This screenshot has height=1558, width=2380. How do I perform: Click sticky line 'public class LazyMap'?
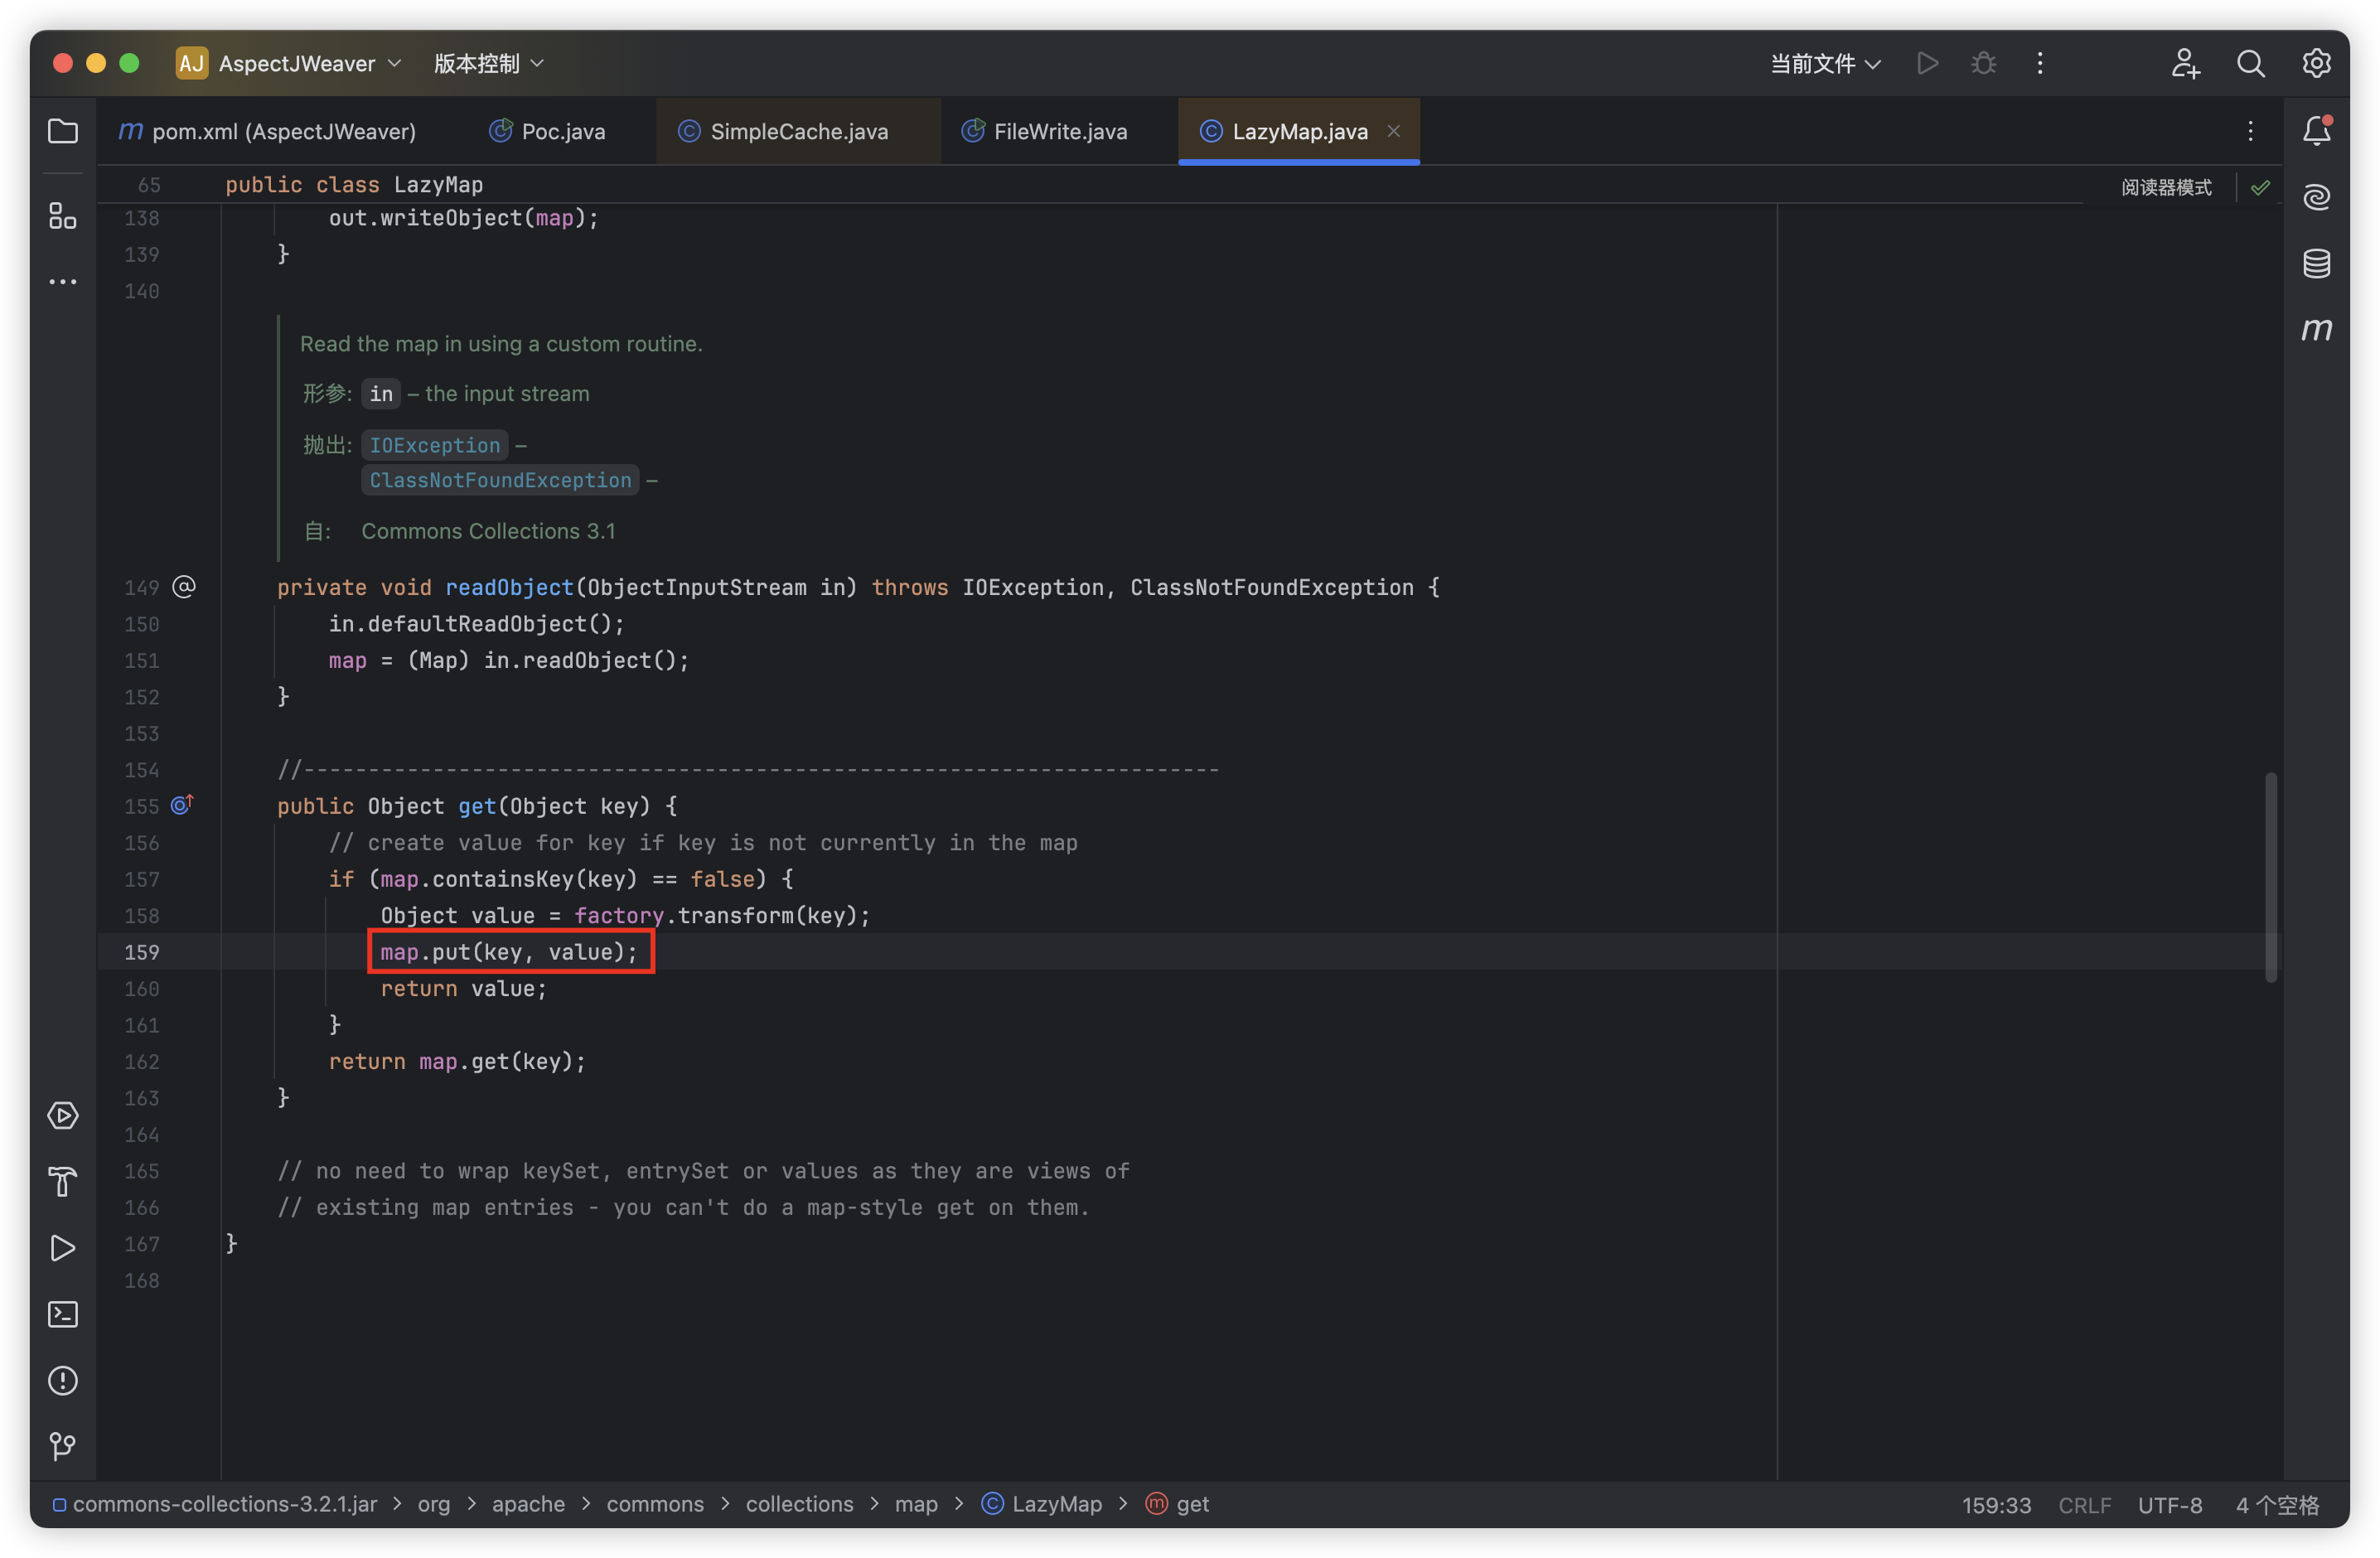point(354,184)
